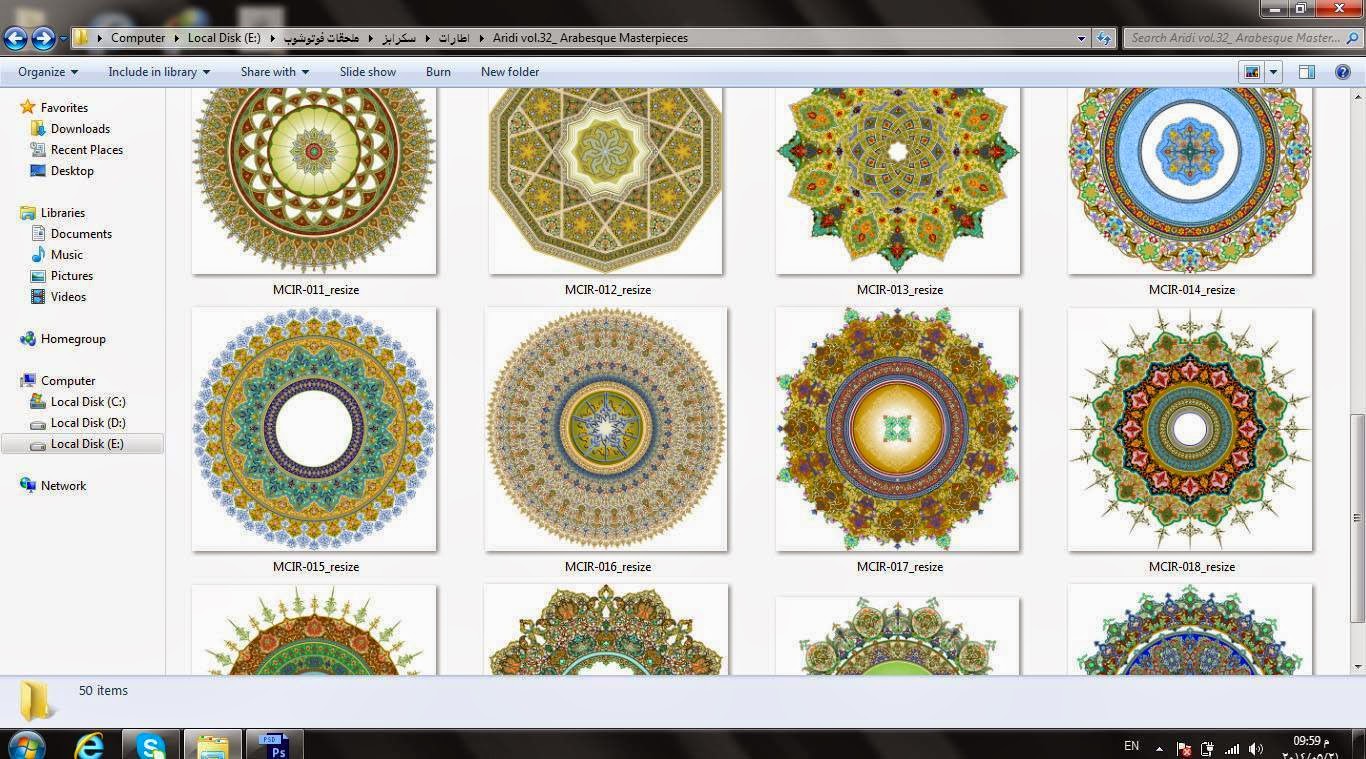
Task: Open Desktop in Favorites
Action: point(72,170)
